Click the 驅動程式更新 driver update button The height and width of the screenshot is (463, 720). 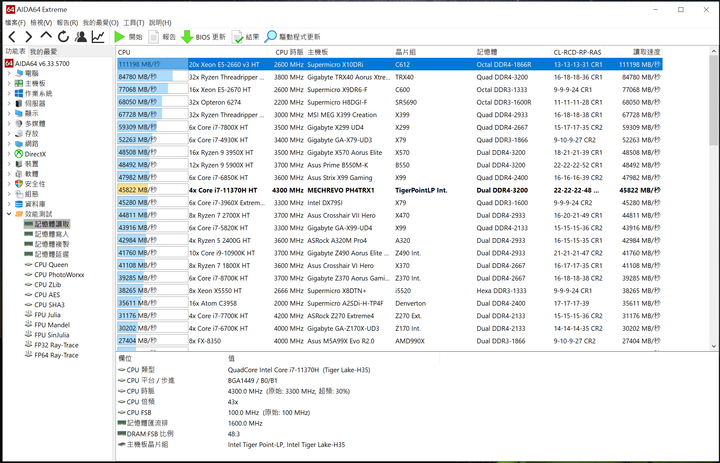[x=293, y=37]
